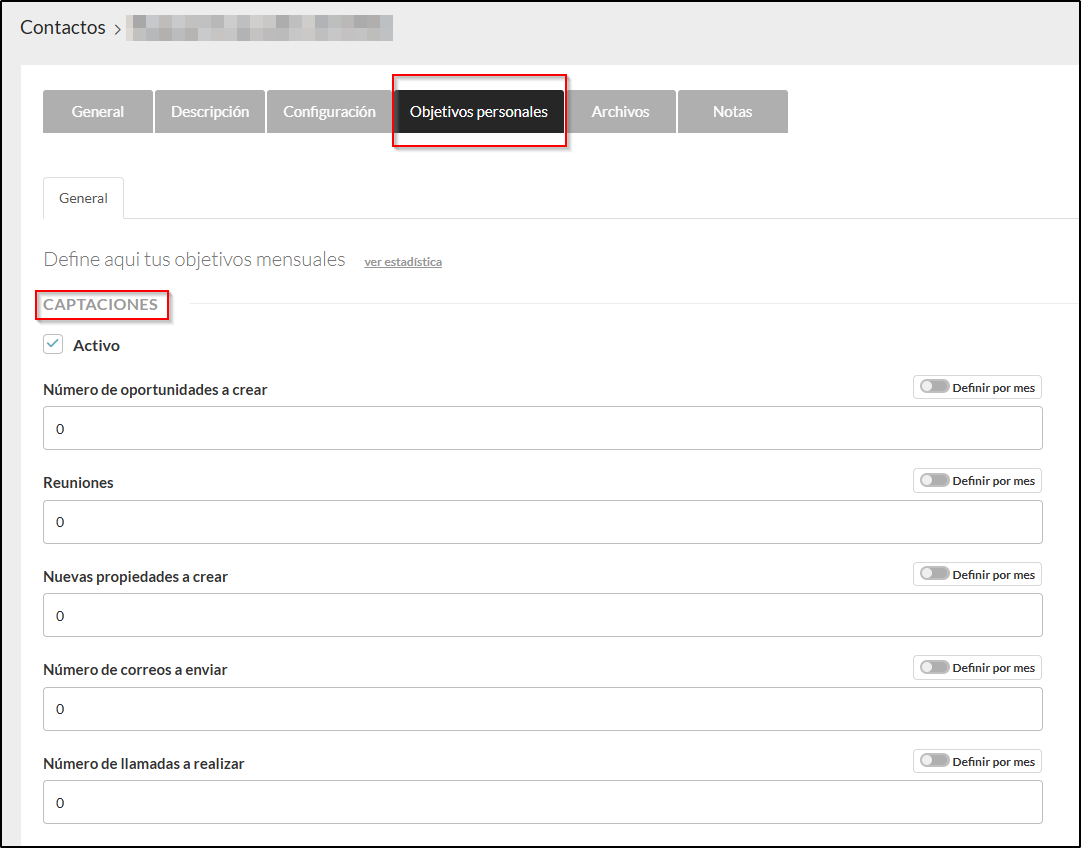
Task: Click the 'Número de llamadas a realizar' input
Action: pos(542,802)
